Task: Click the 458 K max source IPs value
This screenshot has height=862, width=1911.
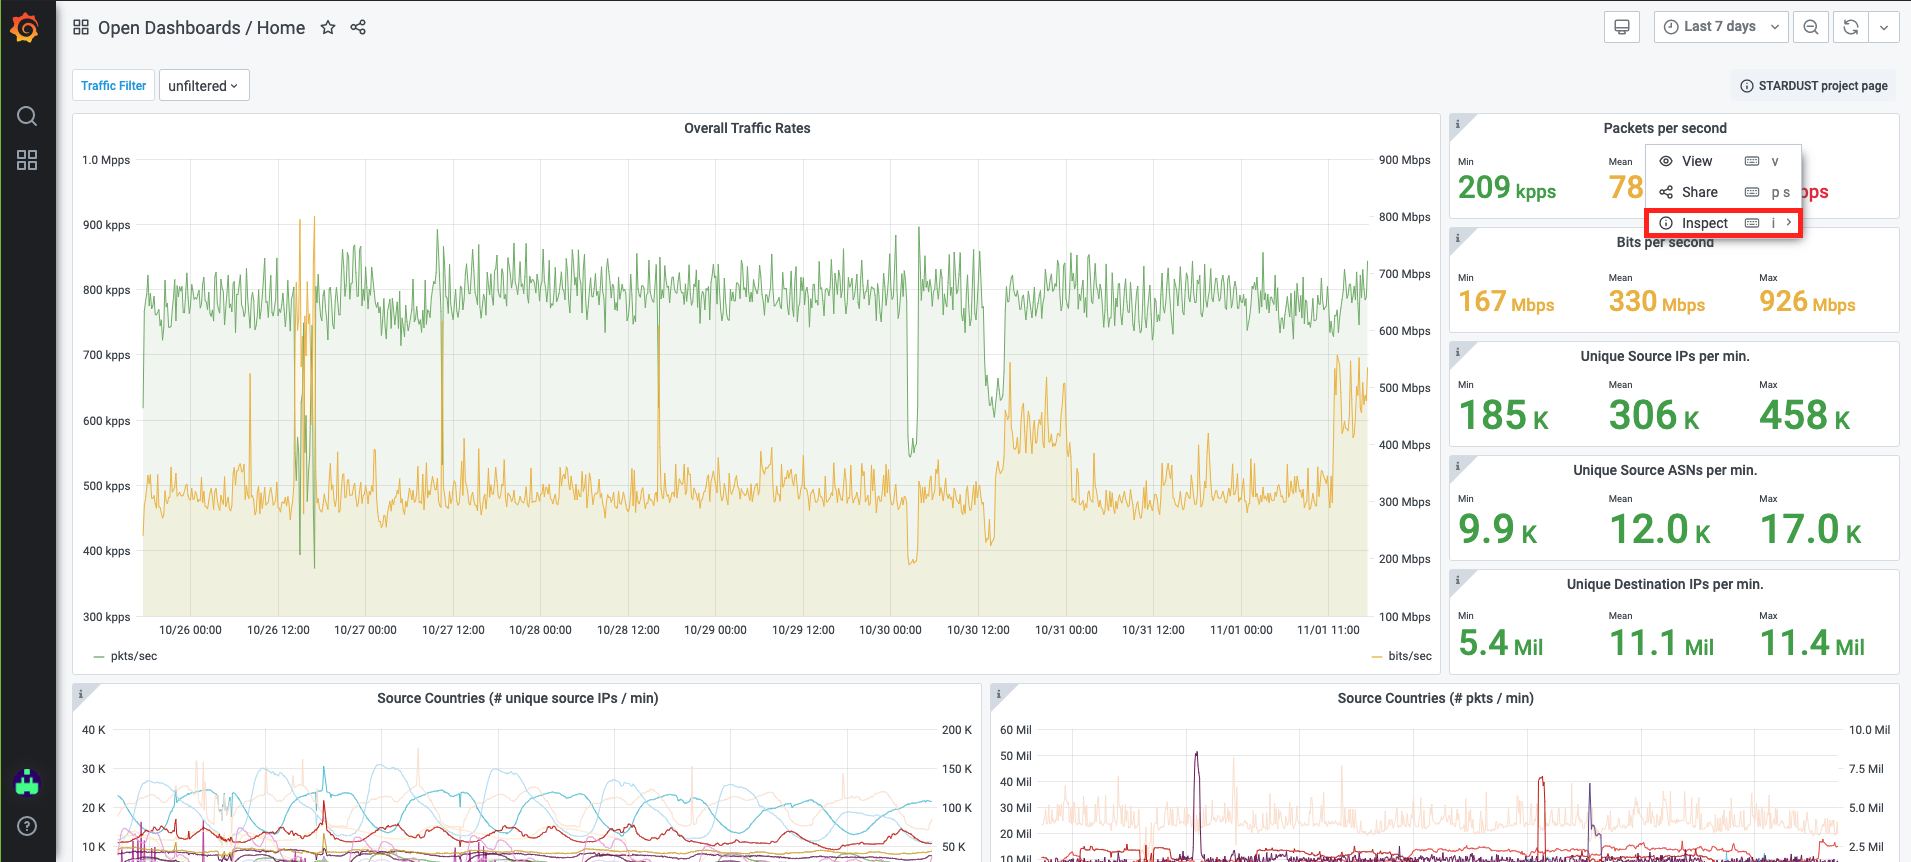Action: 1805,415
